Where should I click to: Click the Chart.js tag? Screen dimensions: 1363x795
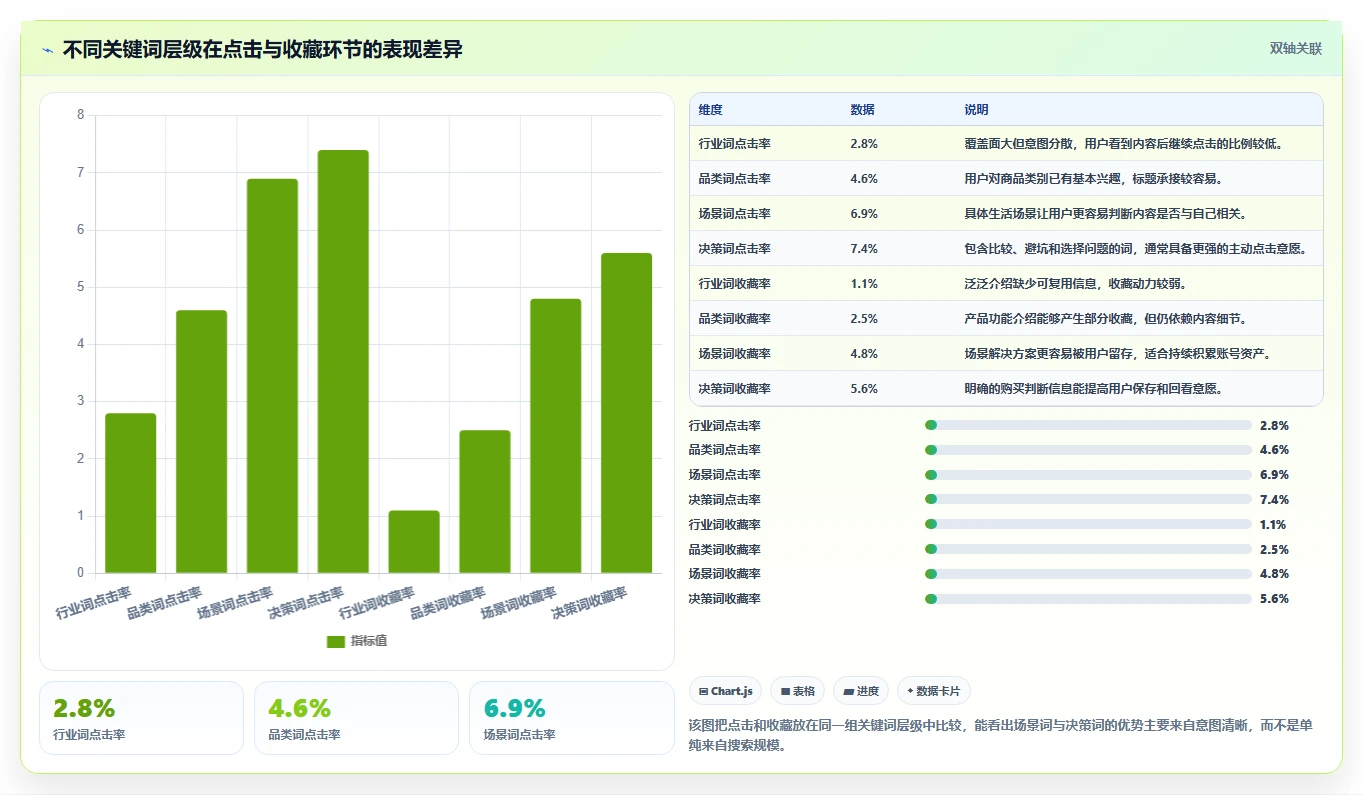pyautogui.click(x=726, y=691)
